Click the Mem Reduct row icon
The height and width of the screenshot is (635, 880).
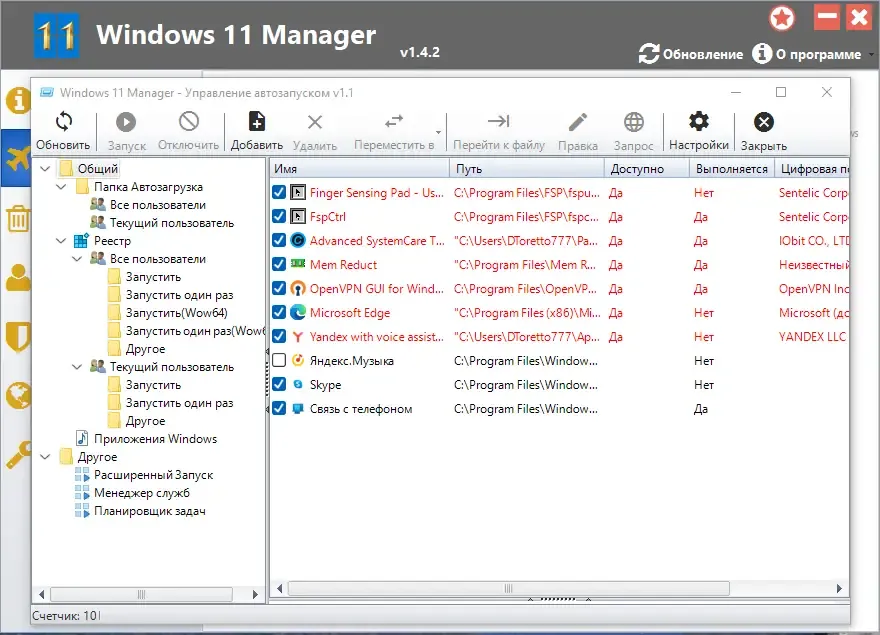coord(298,264)
